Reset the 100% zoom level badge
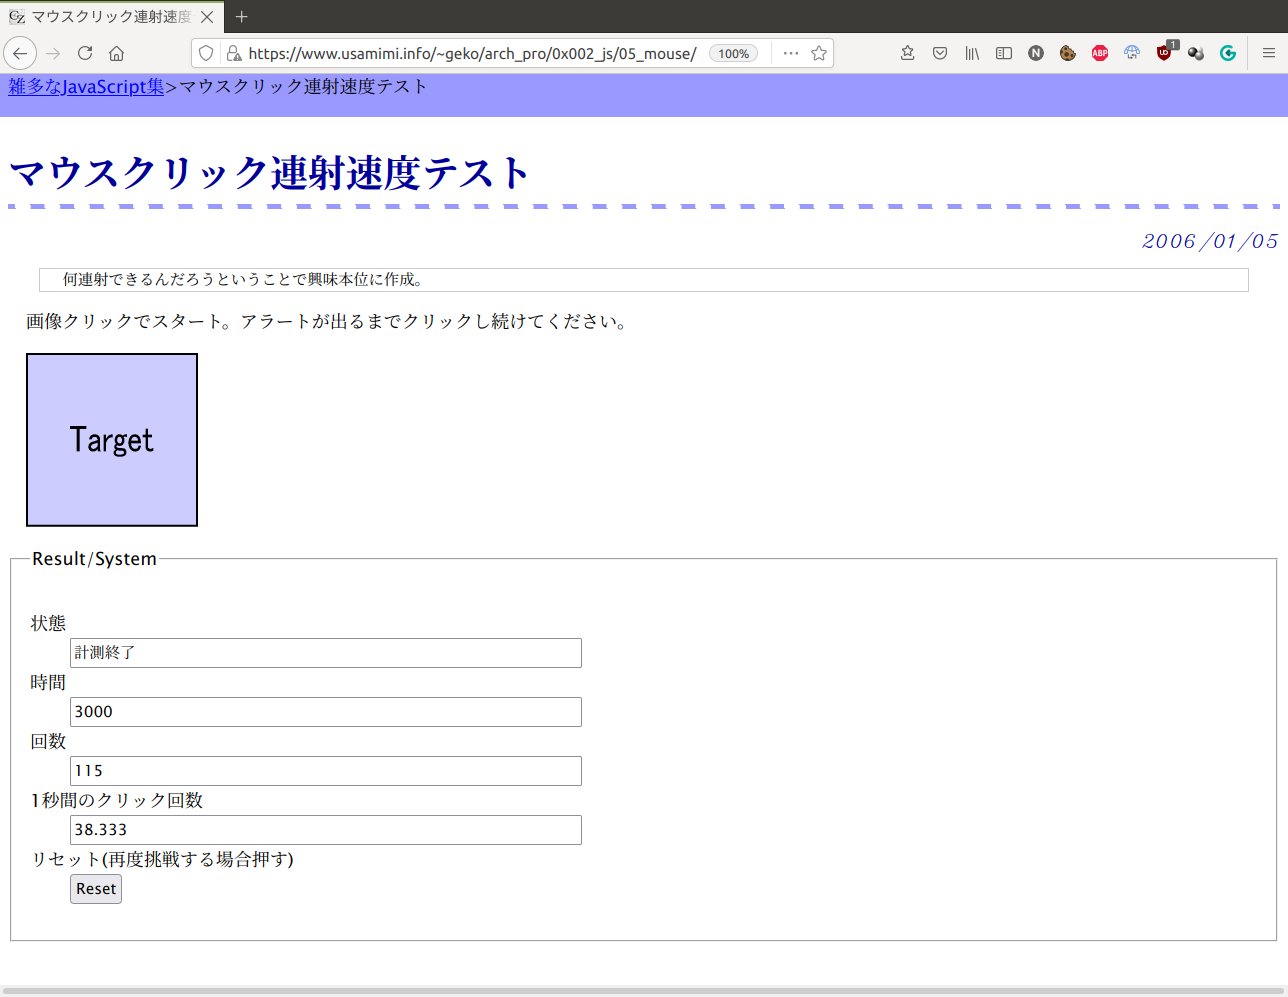Image resolution: width=1288 pixels, height=997 pixels. coord(733,53)
